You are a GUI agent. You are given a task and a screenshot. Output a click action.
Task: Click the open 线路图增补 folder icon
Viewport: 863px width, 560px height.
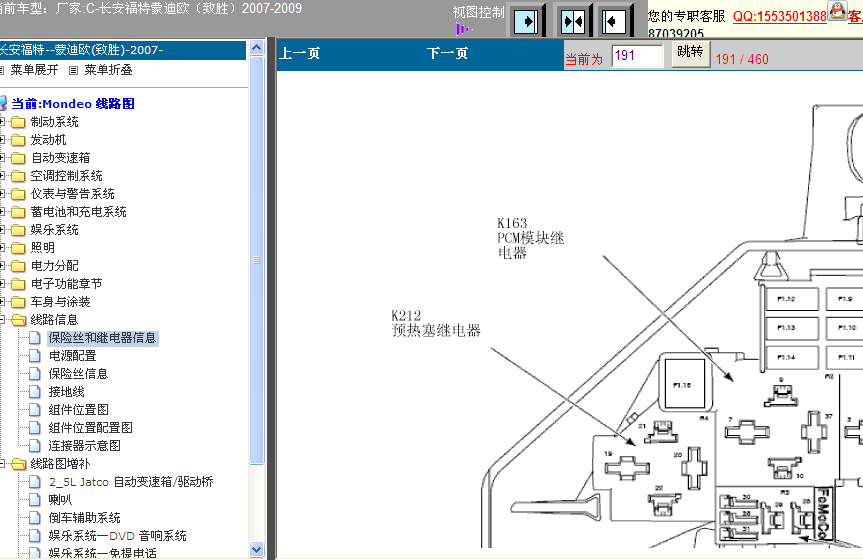click(x=19, y=464)
